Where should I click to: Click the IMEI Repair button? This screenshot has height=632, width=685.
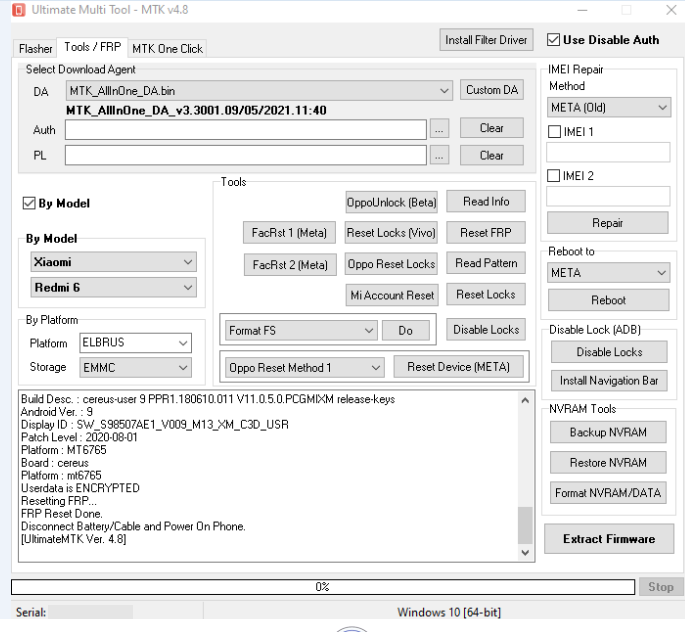[608, 223]
